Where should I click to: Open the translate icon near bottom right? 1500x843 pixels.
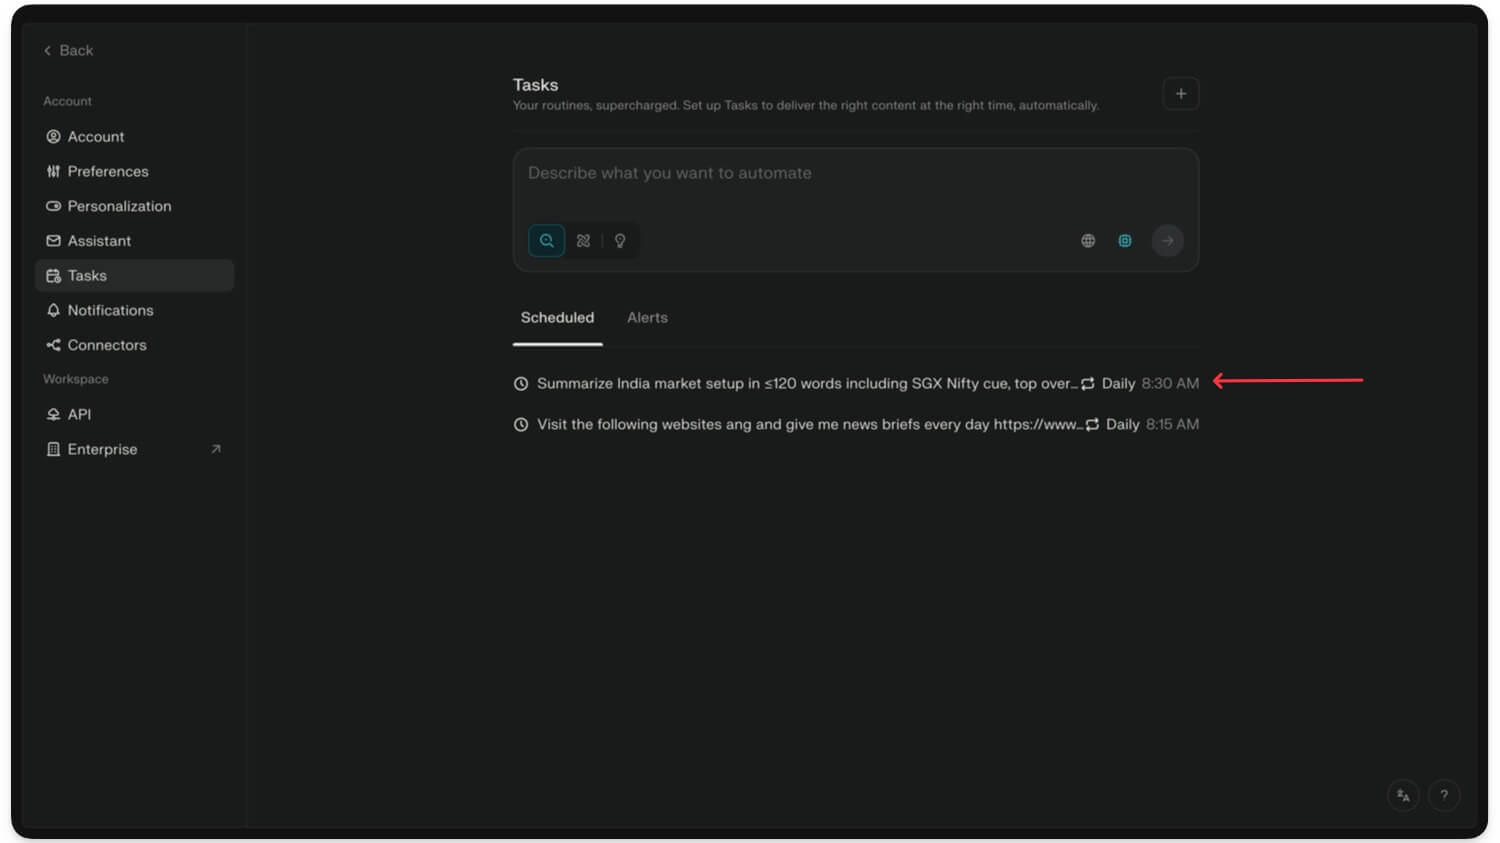(1402, 795)
